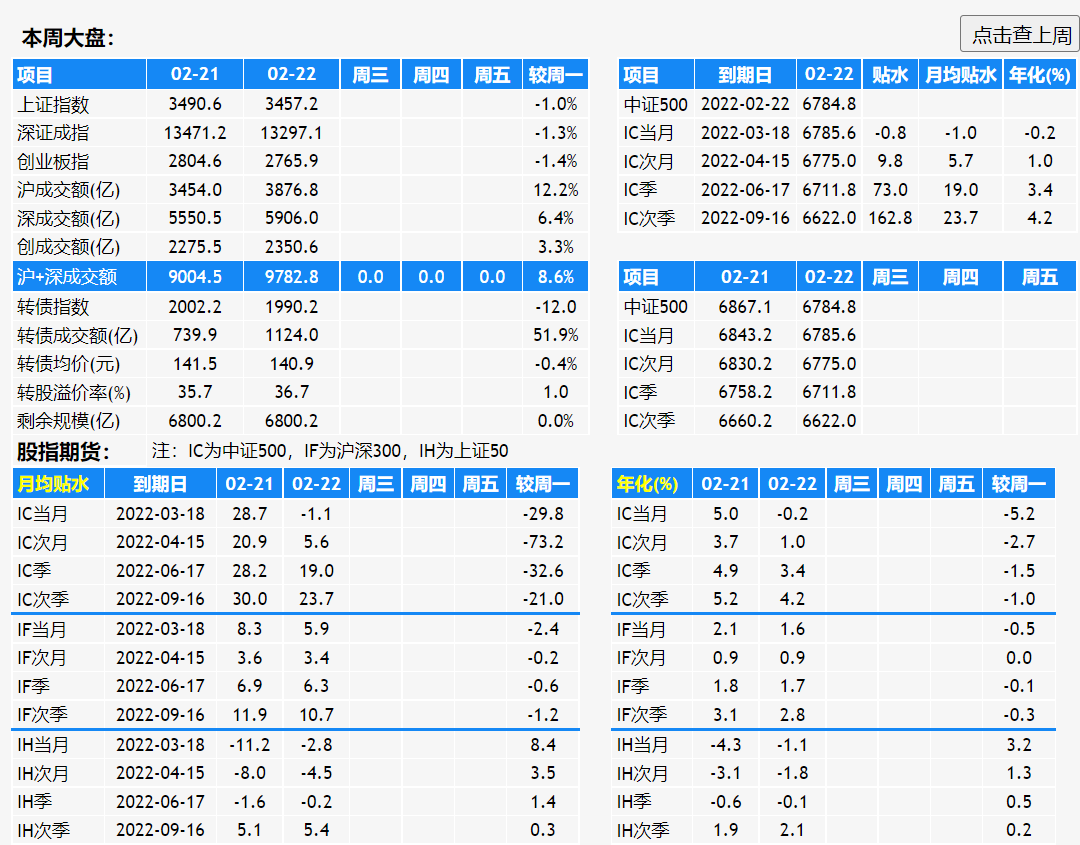The width and height of the screenshot is (1080, 845).
Task: Click the 6867.1 value for 中证500
Action: 745,306
